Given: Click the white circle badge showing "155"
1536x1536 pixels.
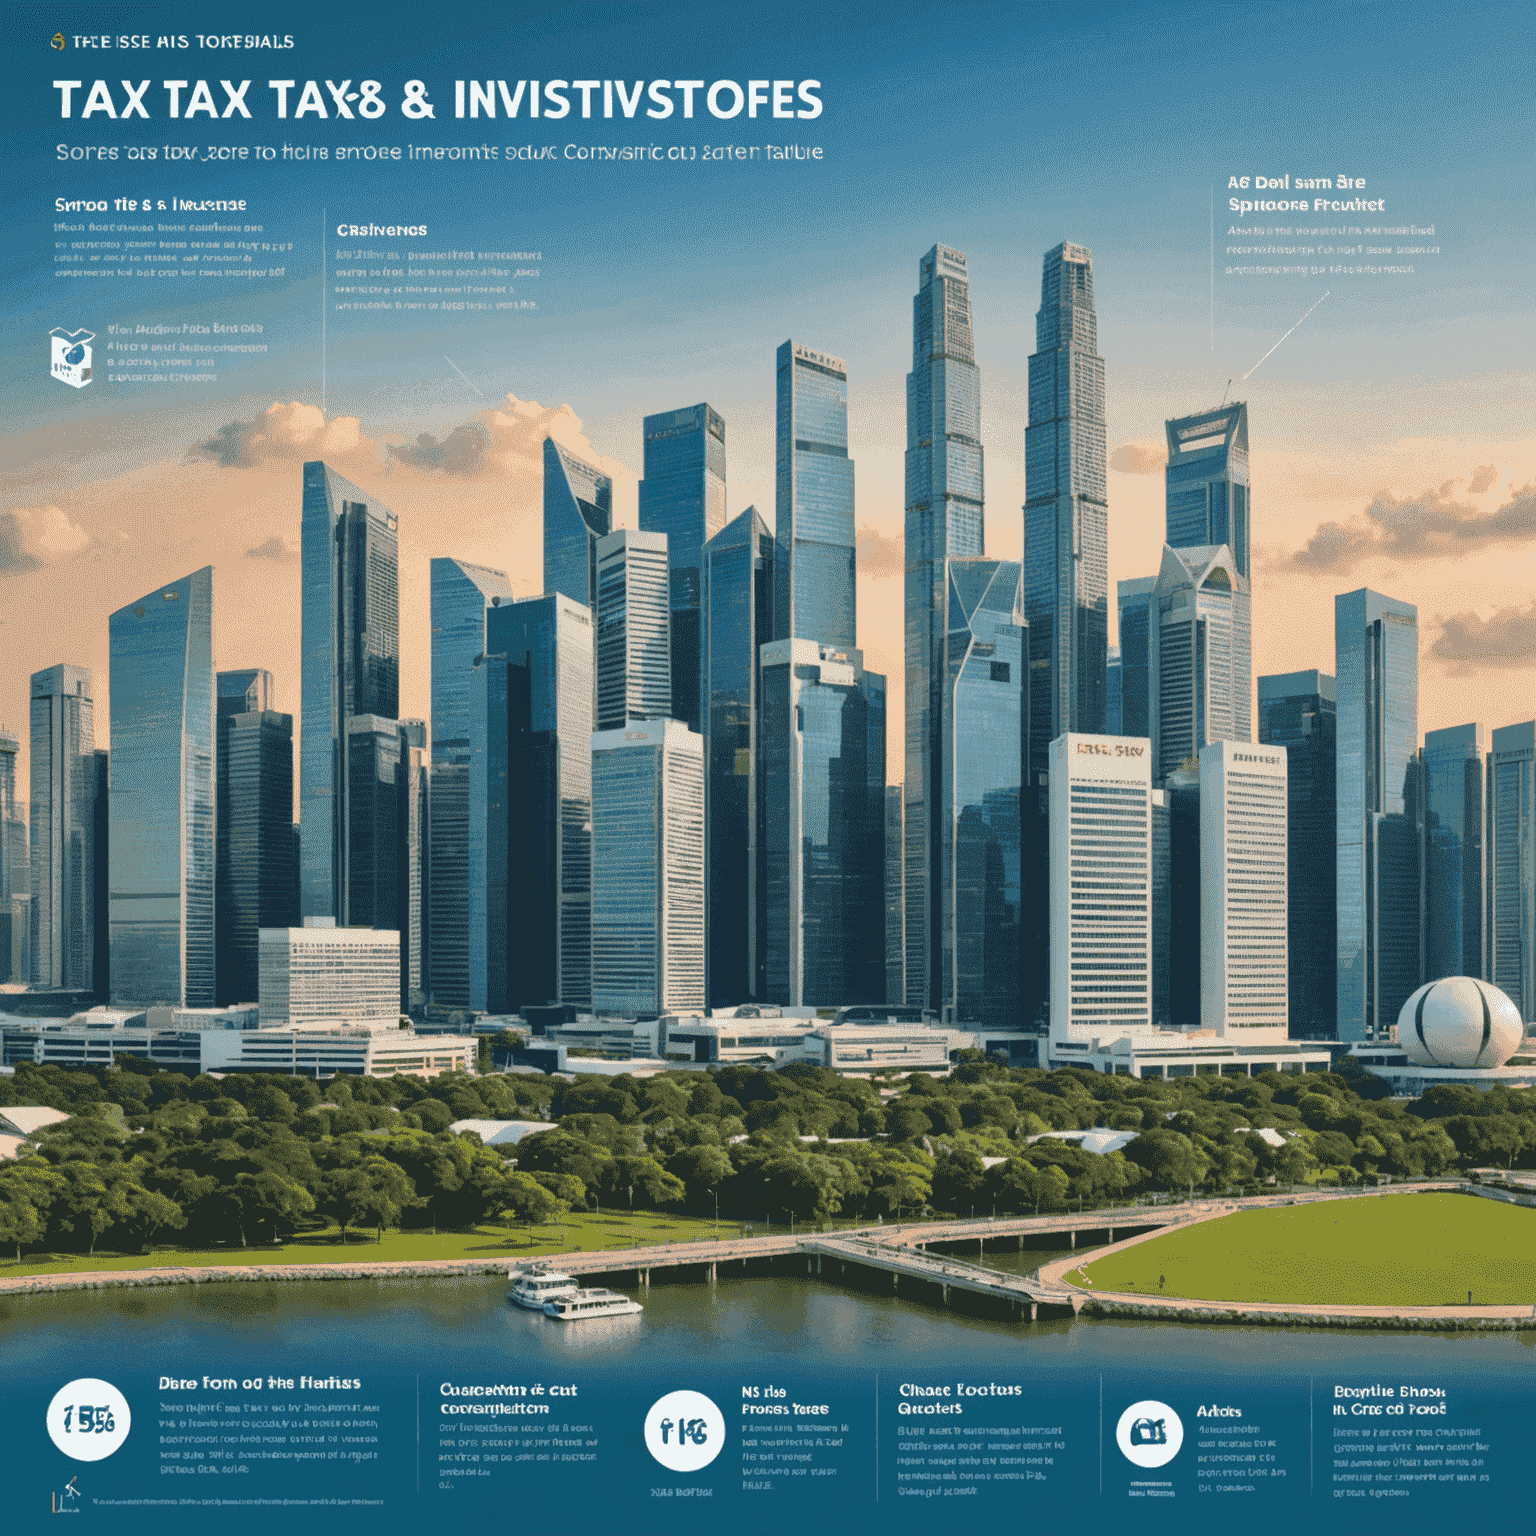Looking at the screenshot, I should (88, 1420).
